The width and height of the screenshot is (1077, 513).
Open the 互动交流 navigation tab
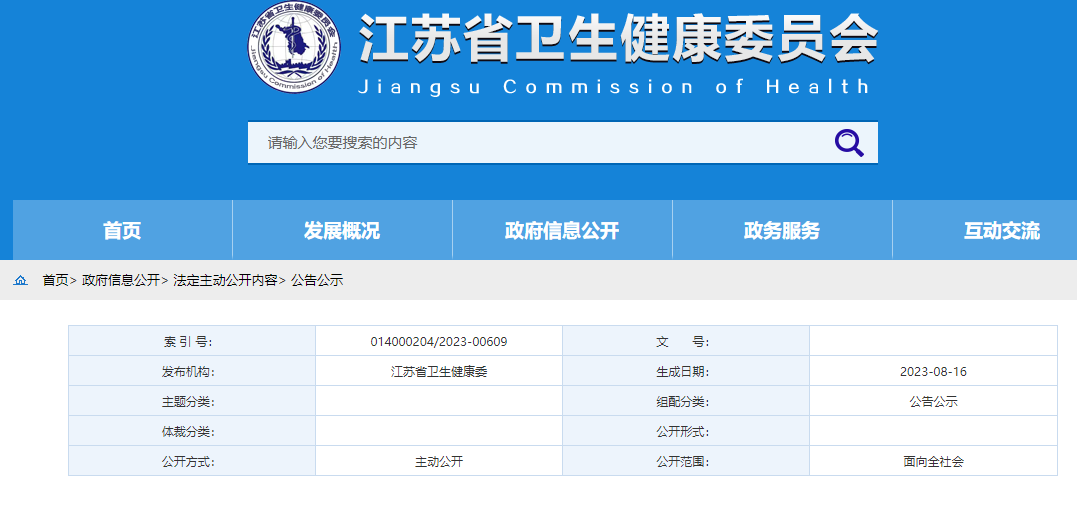[1001, 231]
